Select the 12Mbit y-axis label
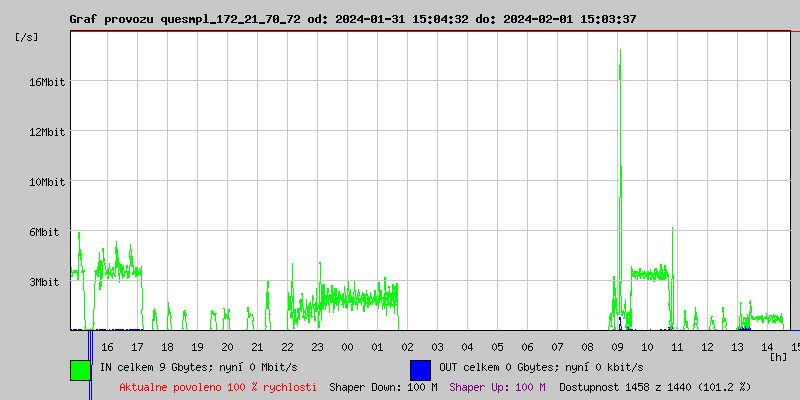 point(47,132)
